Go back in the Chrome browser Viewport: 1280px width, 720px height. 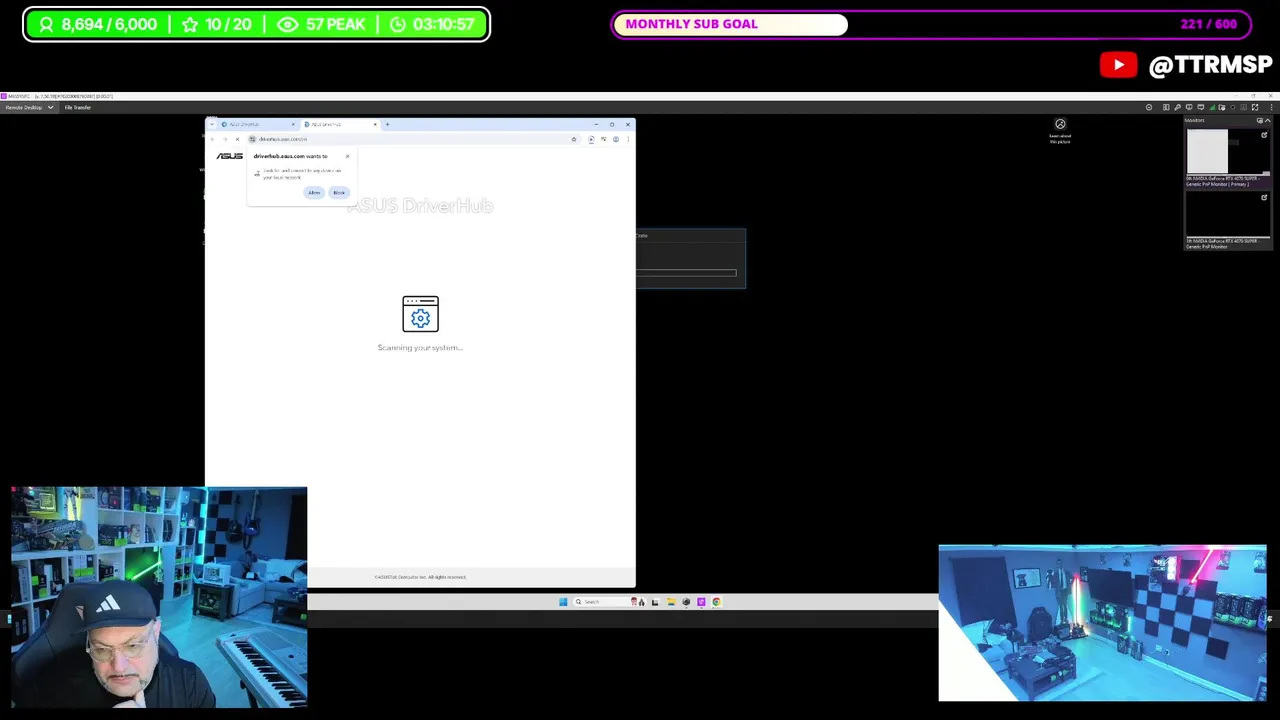(x=213, y=139)
